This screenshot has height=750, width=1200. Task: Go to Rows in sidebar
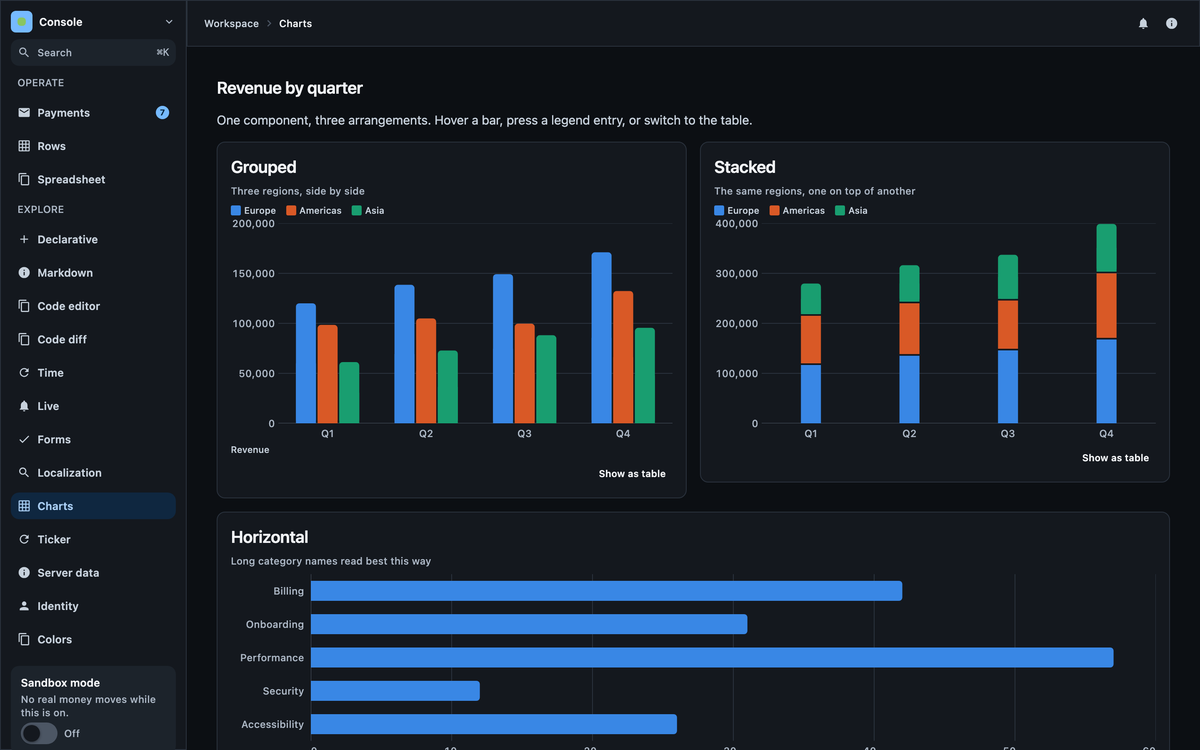pos(93,146)
